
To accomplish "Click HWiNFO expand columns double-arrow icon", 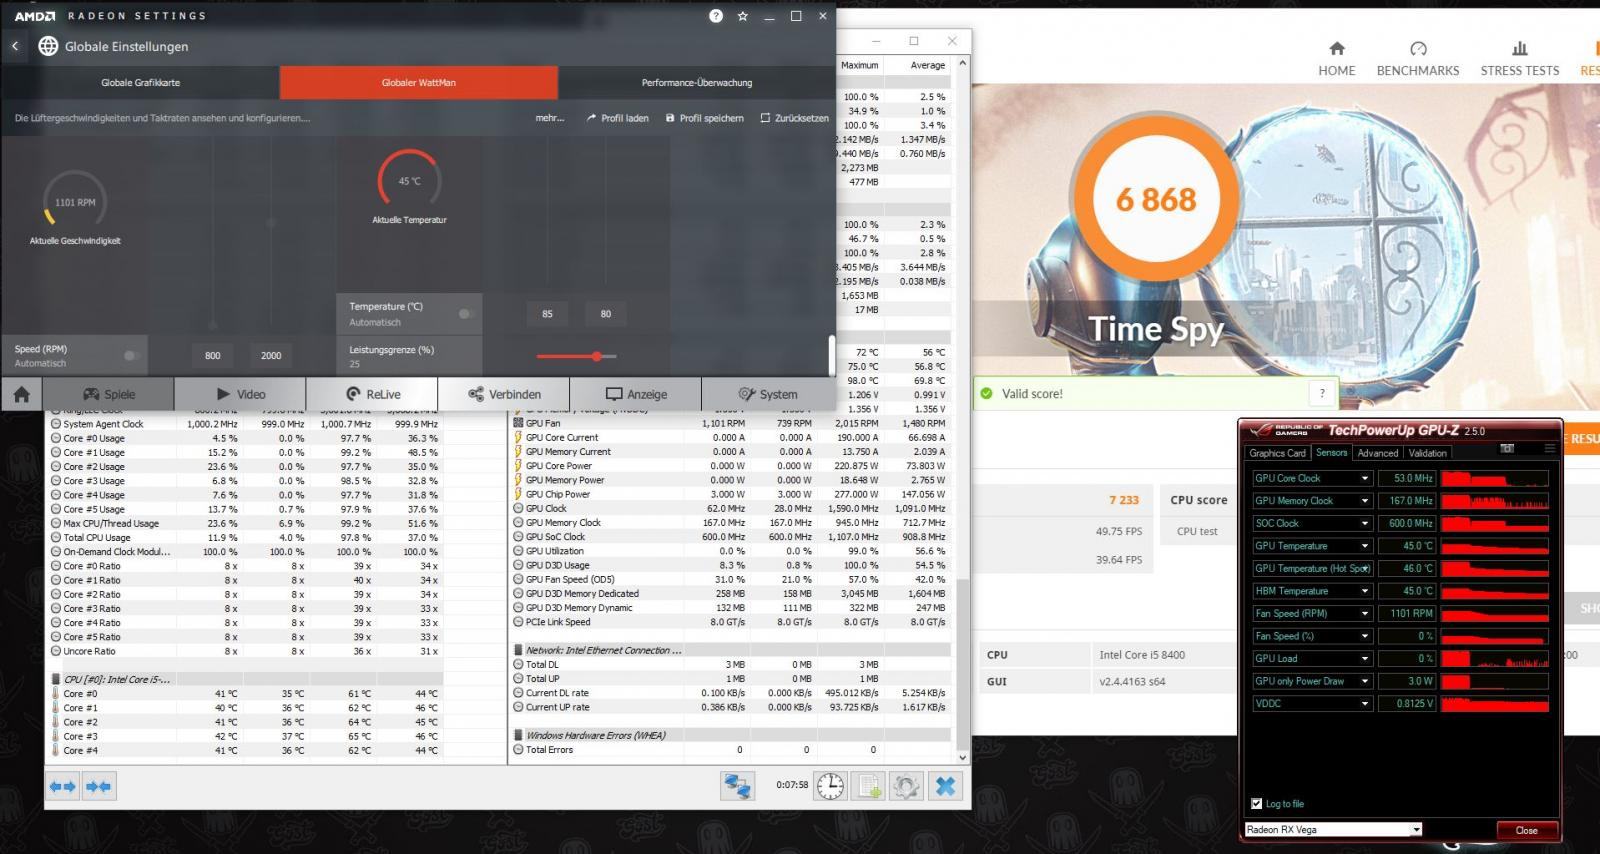I will (62, 787).
